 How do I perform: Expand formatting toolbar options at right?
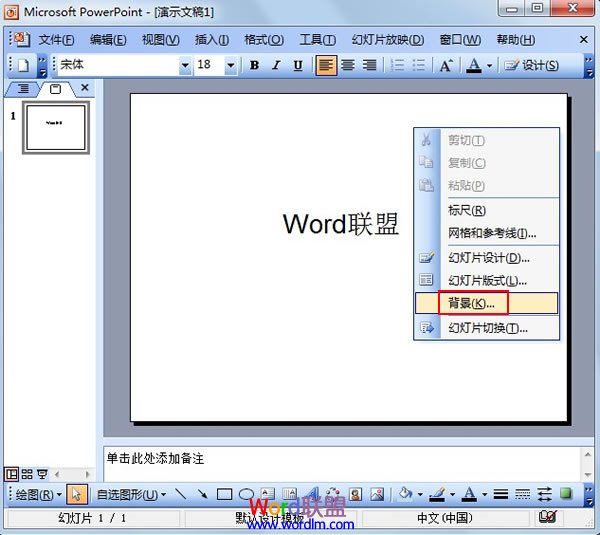tap(589, 66)
